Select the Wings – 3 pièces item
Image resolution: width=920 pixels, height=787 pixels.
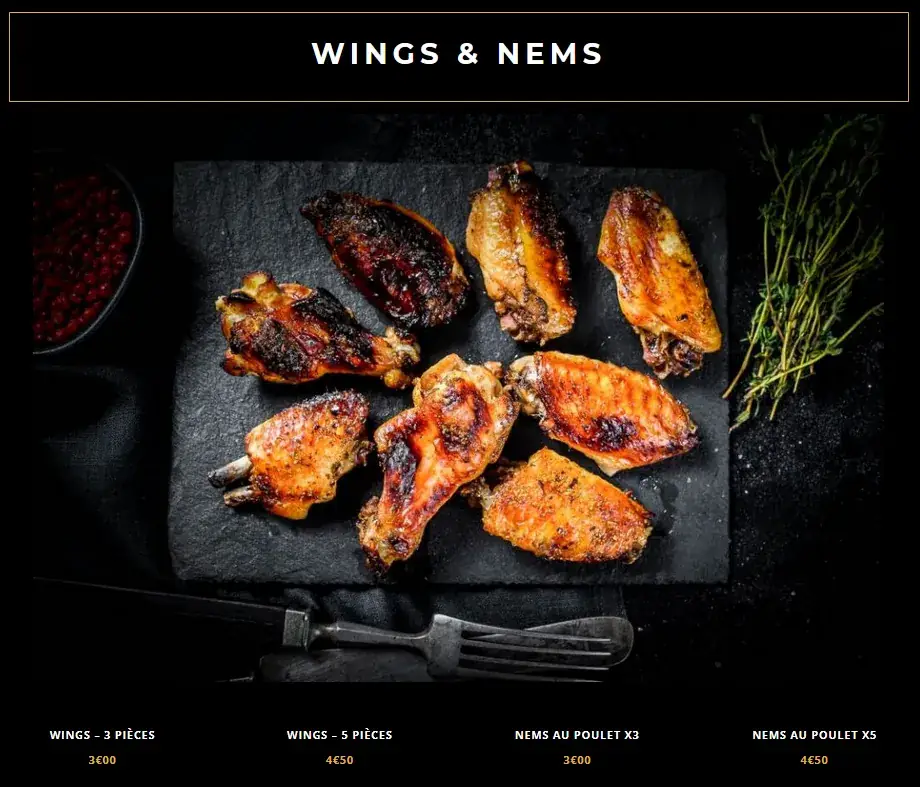pyautogui.click(x=102, y=735)
